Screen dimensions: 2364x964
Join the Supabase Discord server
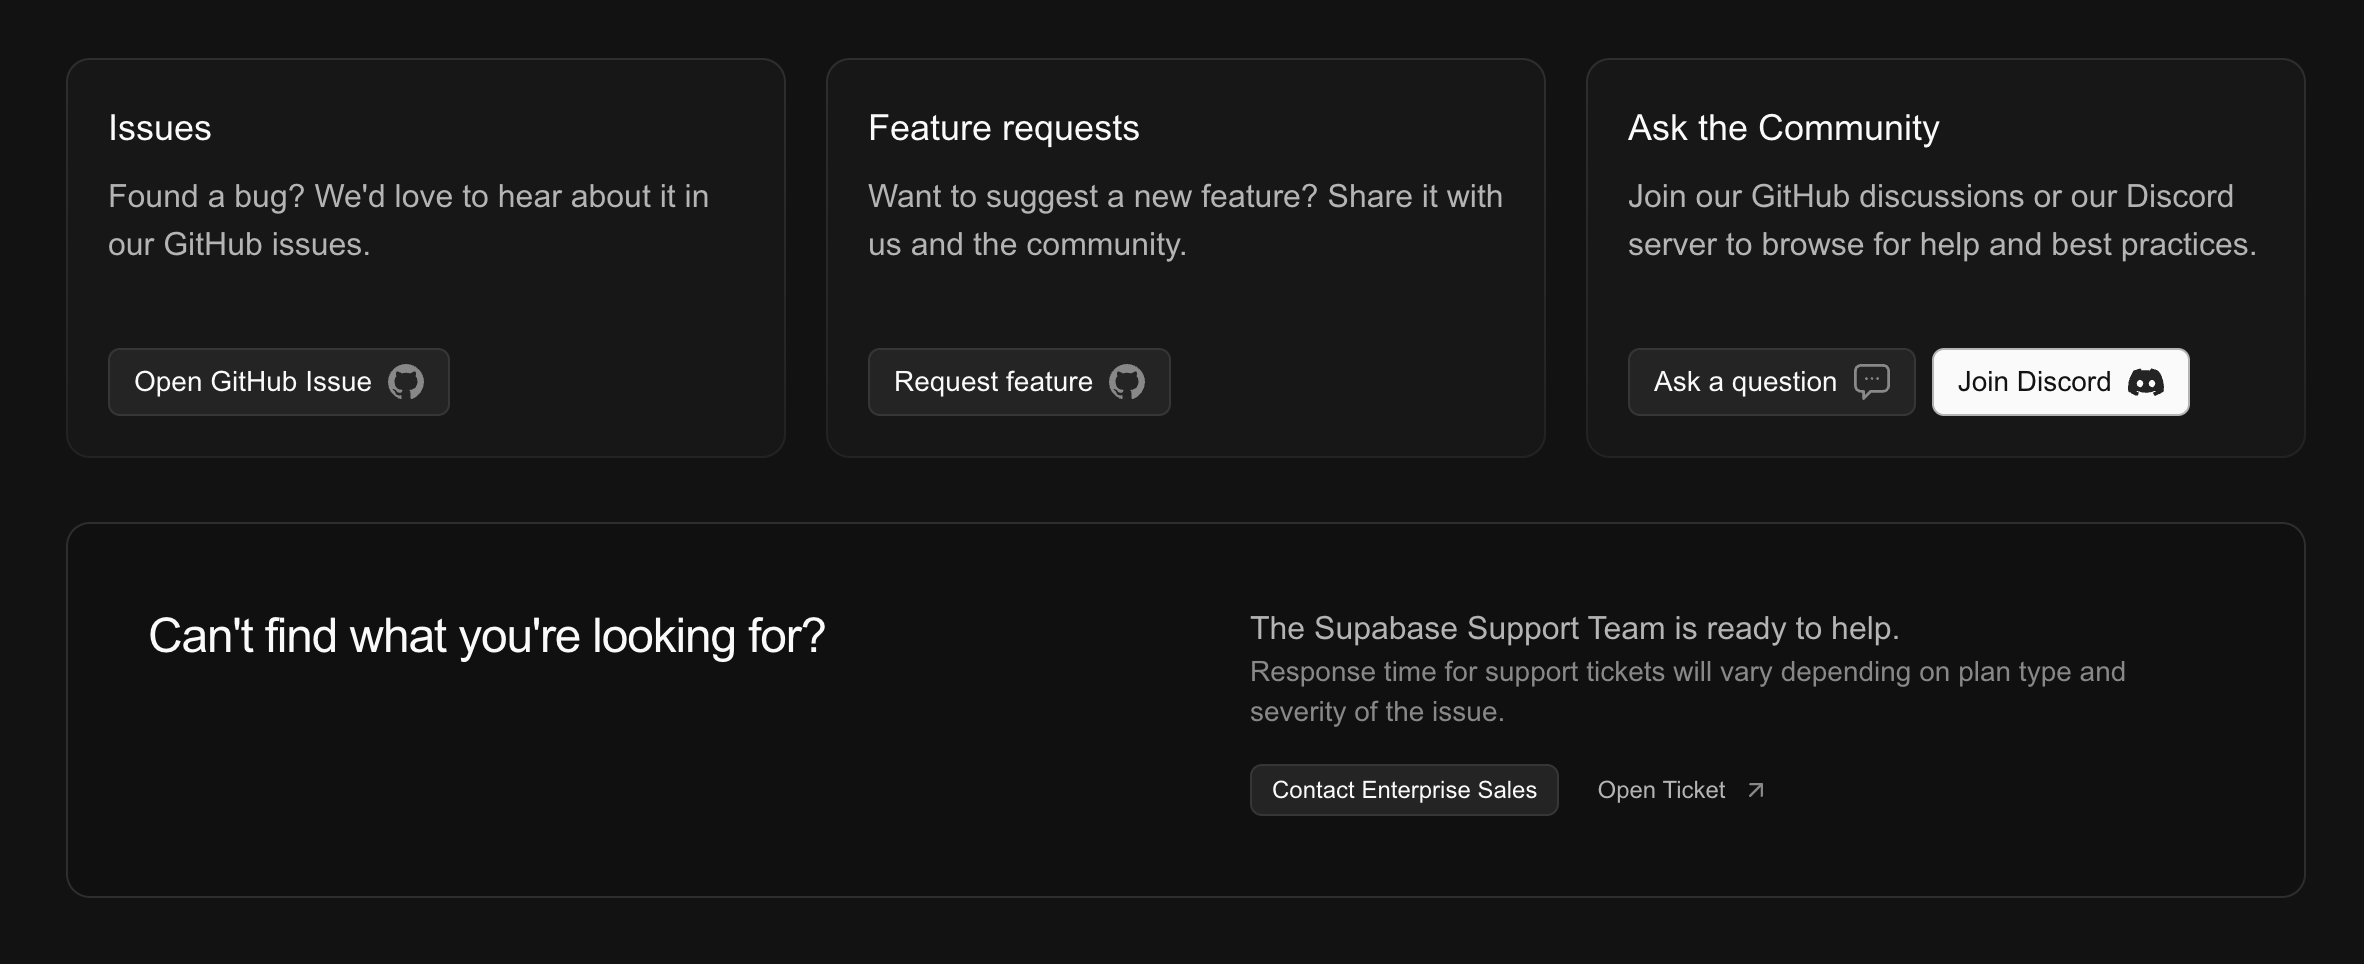click(2060, 381)
